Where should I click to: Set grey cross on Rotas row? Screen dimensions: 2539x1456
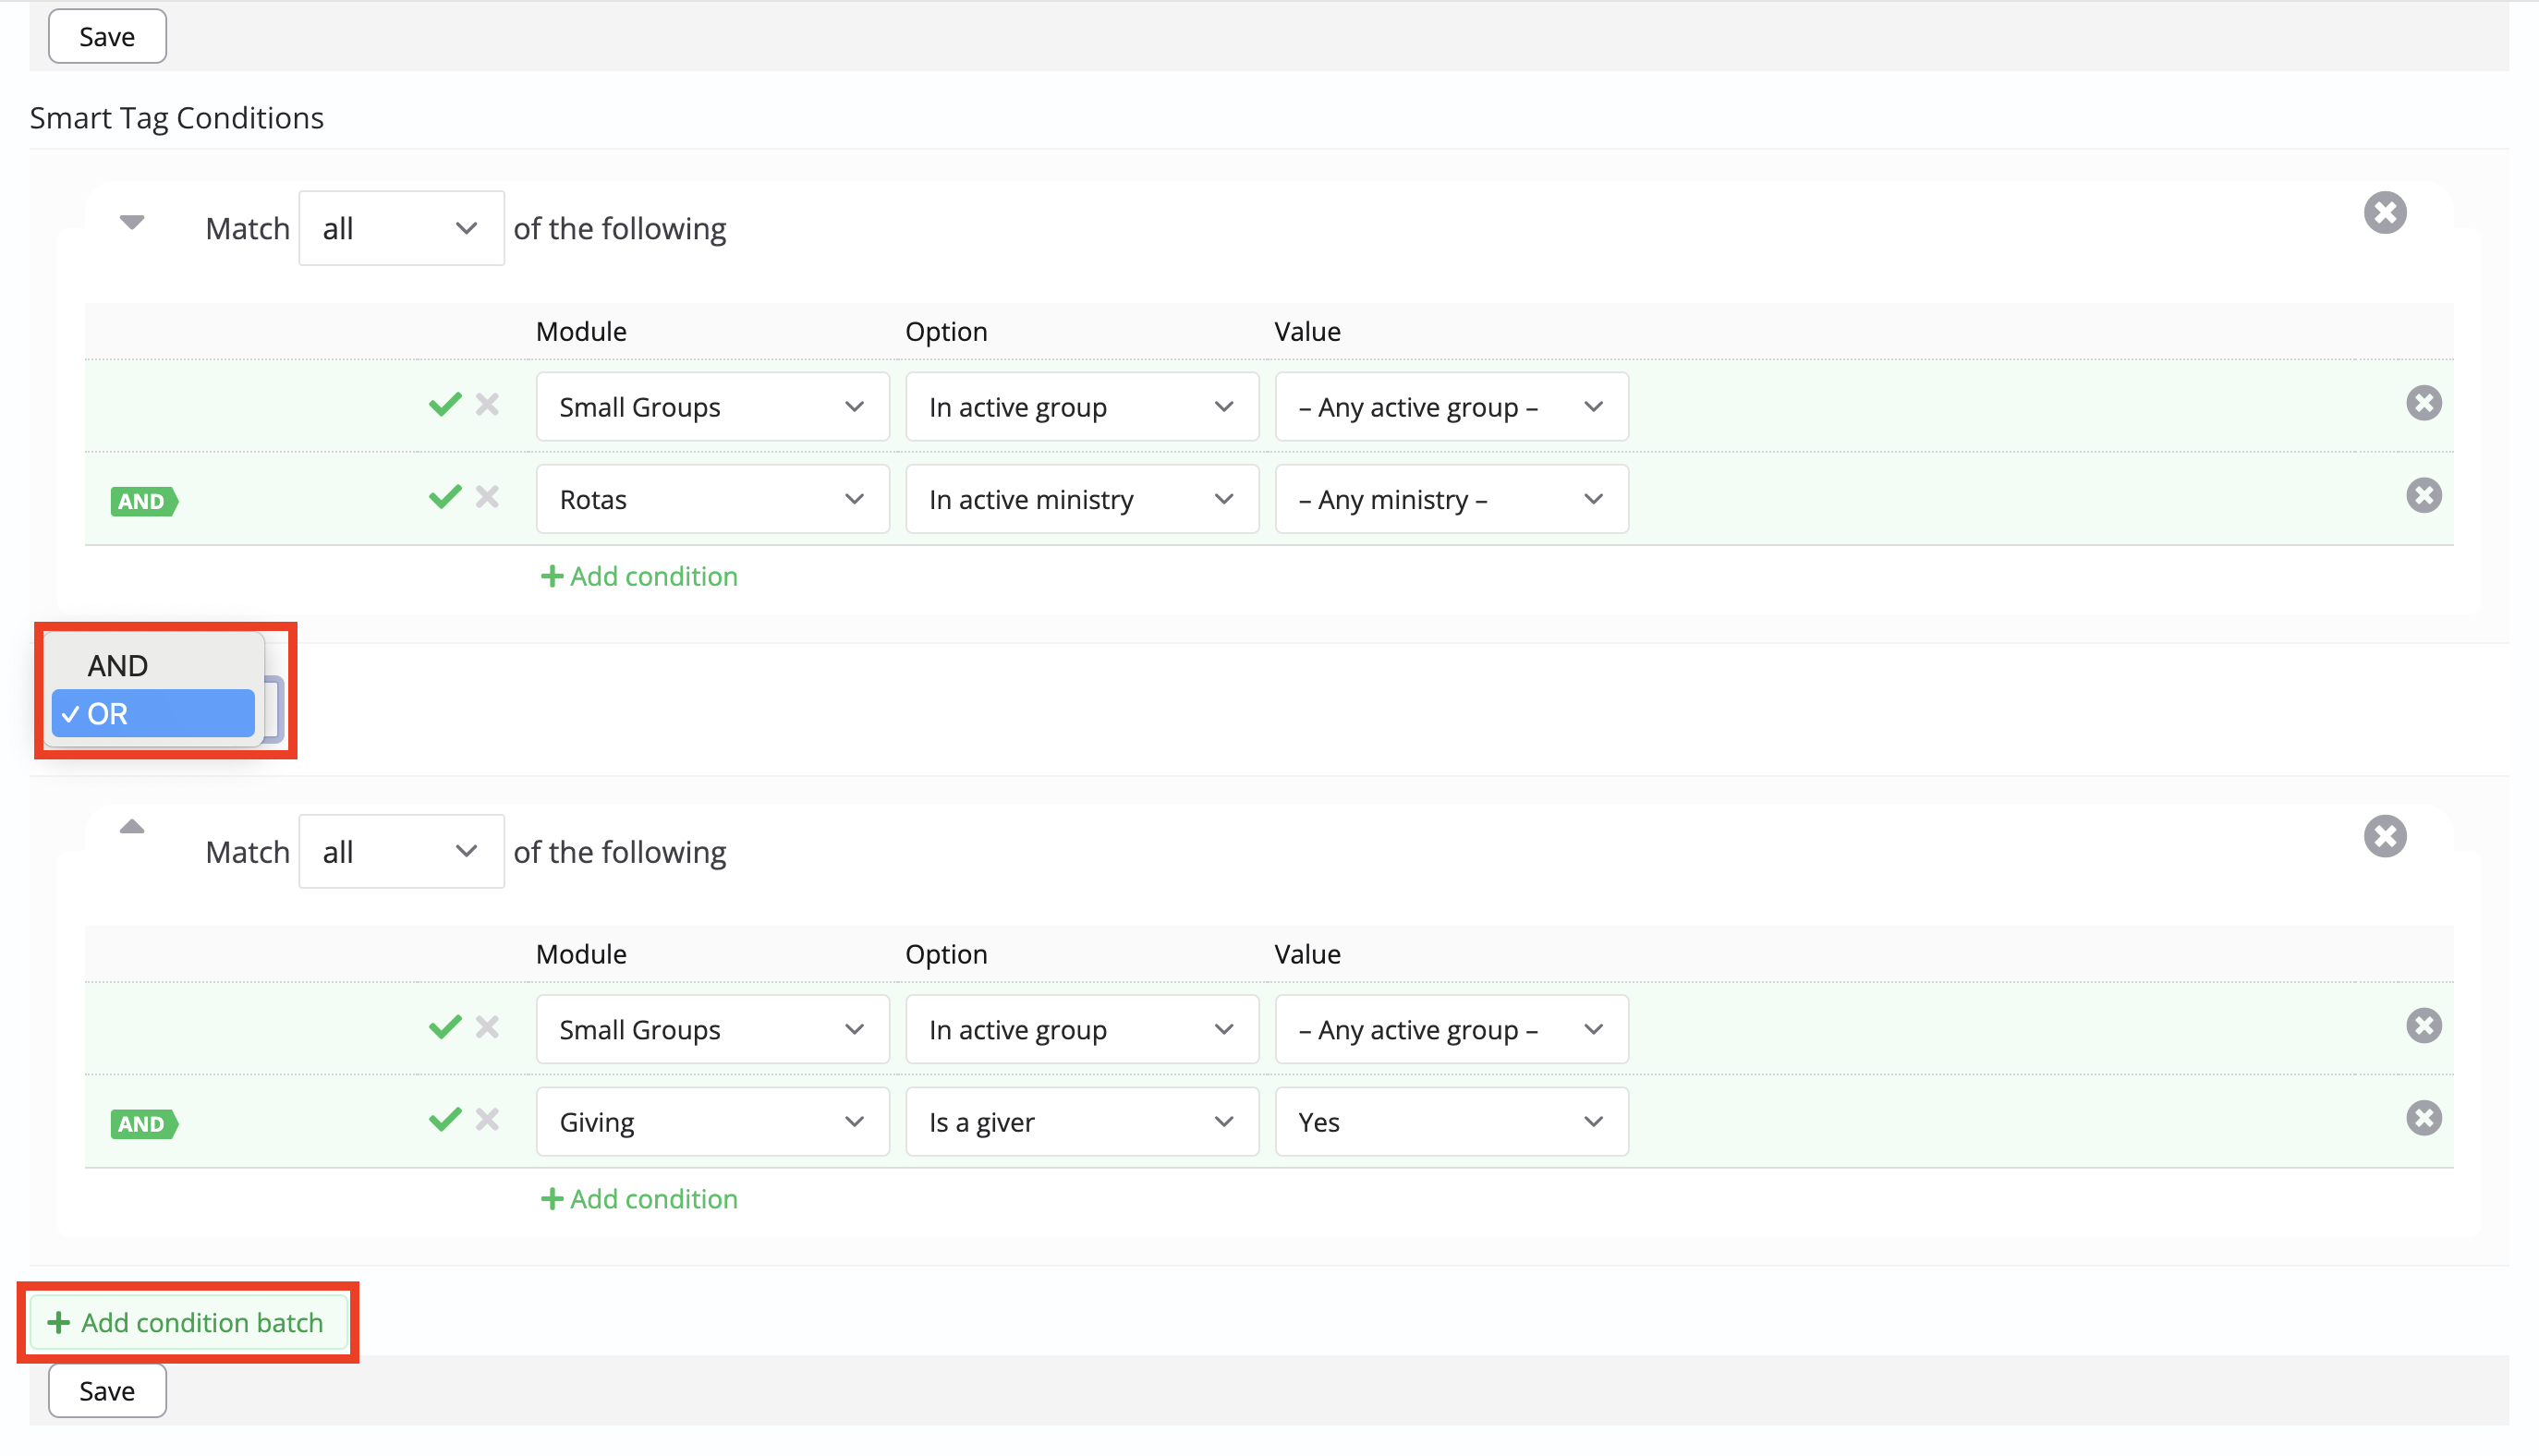[x=487, y=496]
